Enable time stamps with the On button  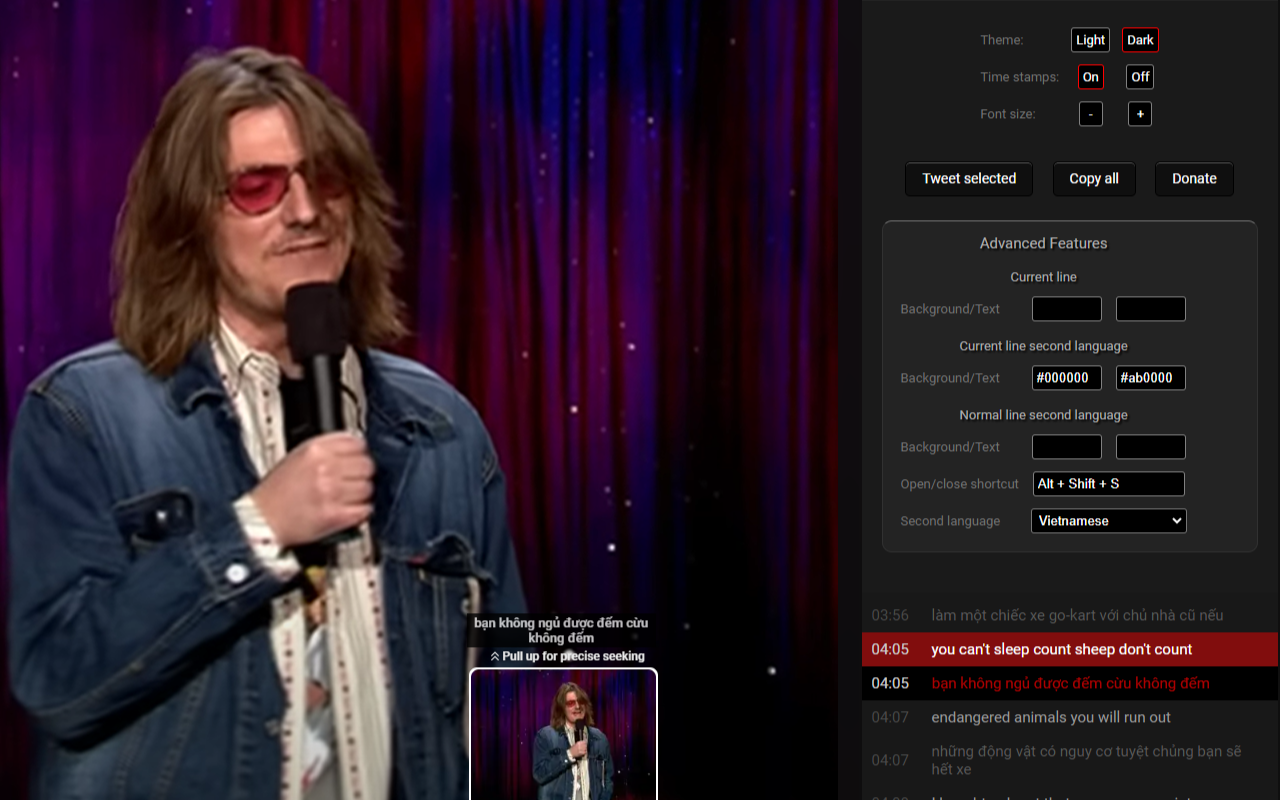(1090, 77)
